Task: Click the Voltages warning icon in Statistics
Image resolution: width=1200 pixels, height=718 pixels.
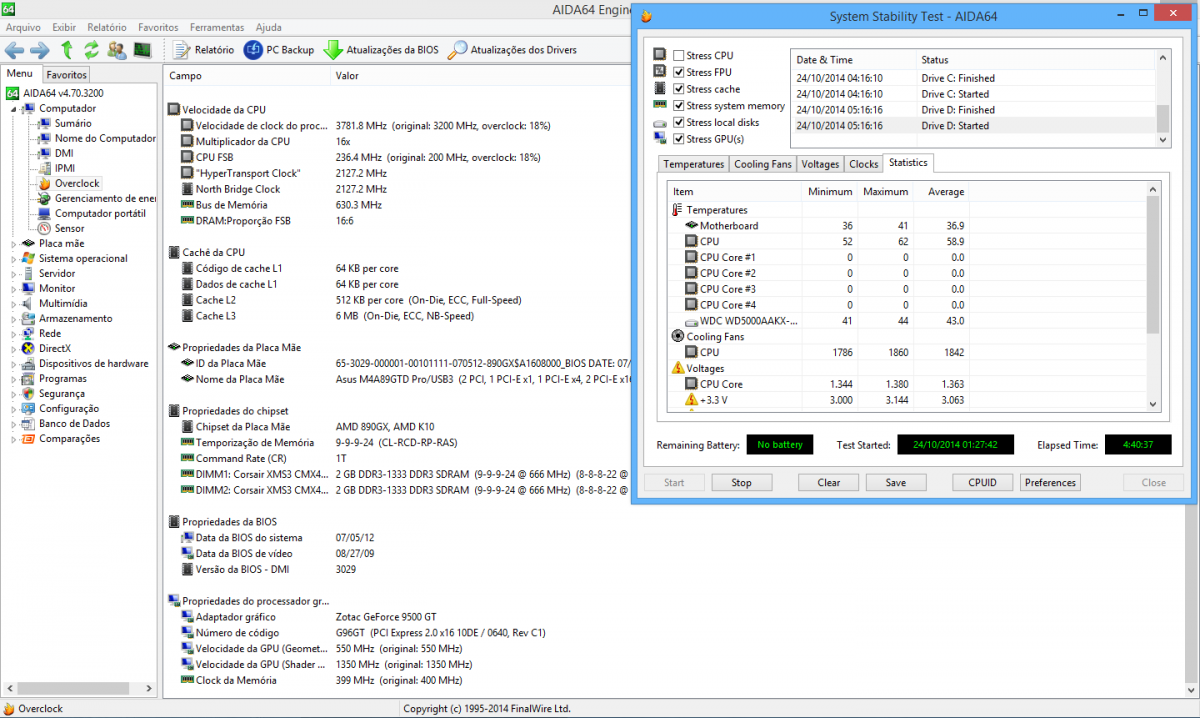Action: (678, 368)
